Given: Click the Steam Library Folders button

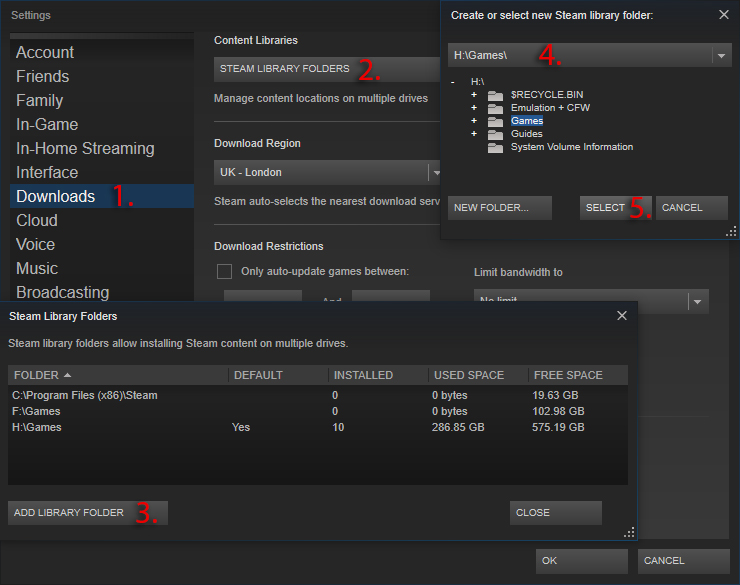Looking at the screenshot, I should pyautogui.click(x=327, y=69).
